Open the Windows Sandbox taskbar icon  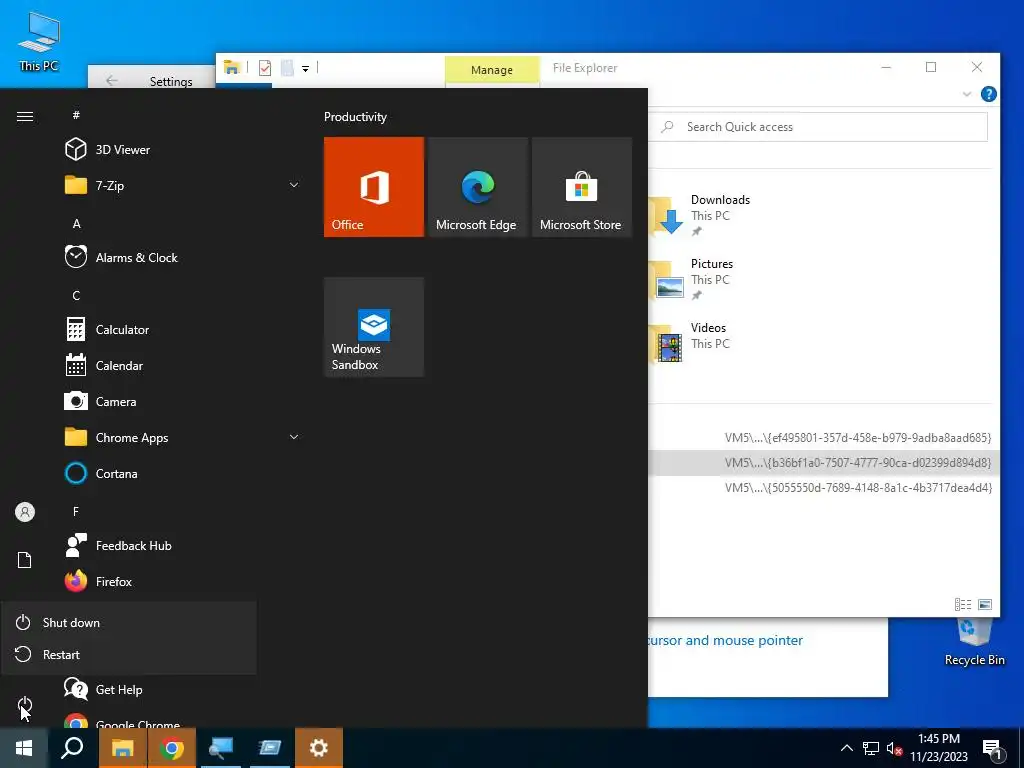tap(269, 748)
